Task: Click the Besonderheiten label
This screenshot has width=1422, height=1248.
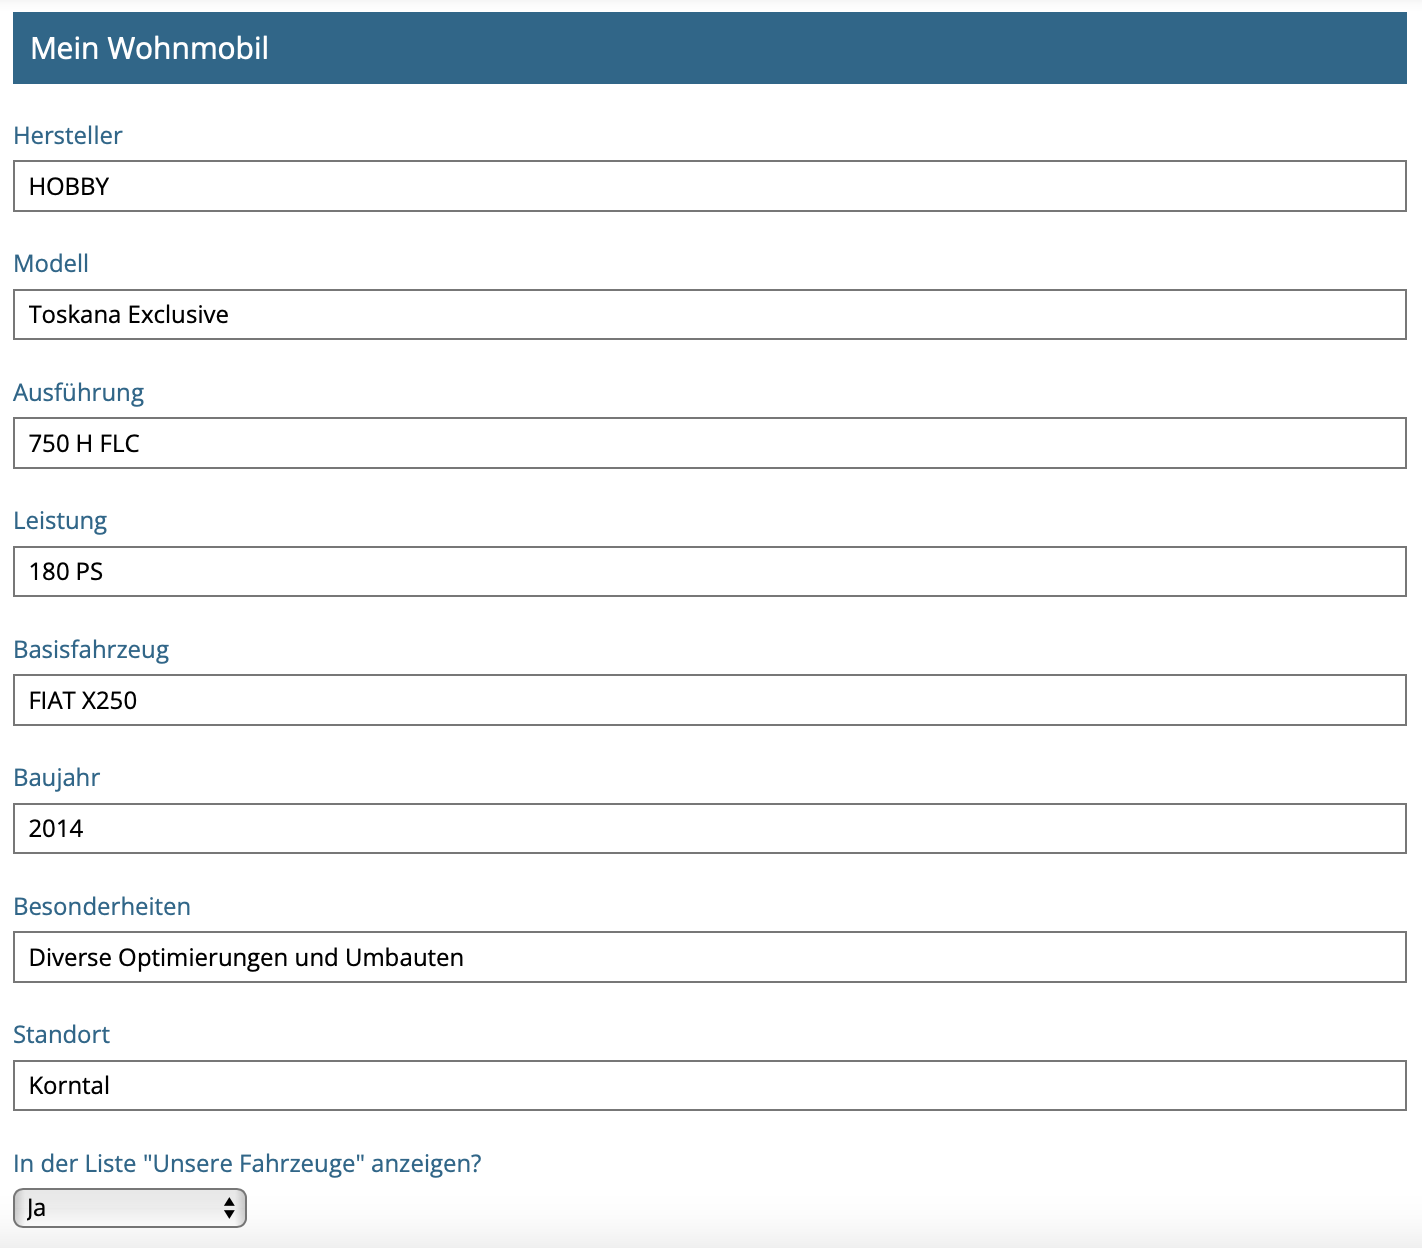Action: pyautogui.click(x=102, y=906)
